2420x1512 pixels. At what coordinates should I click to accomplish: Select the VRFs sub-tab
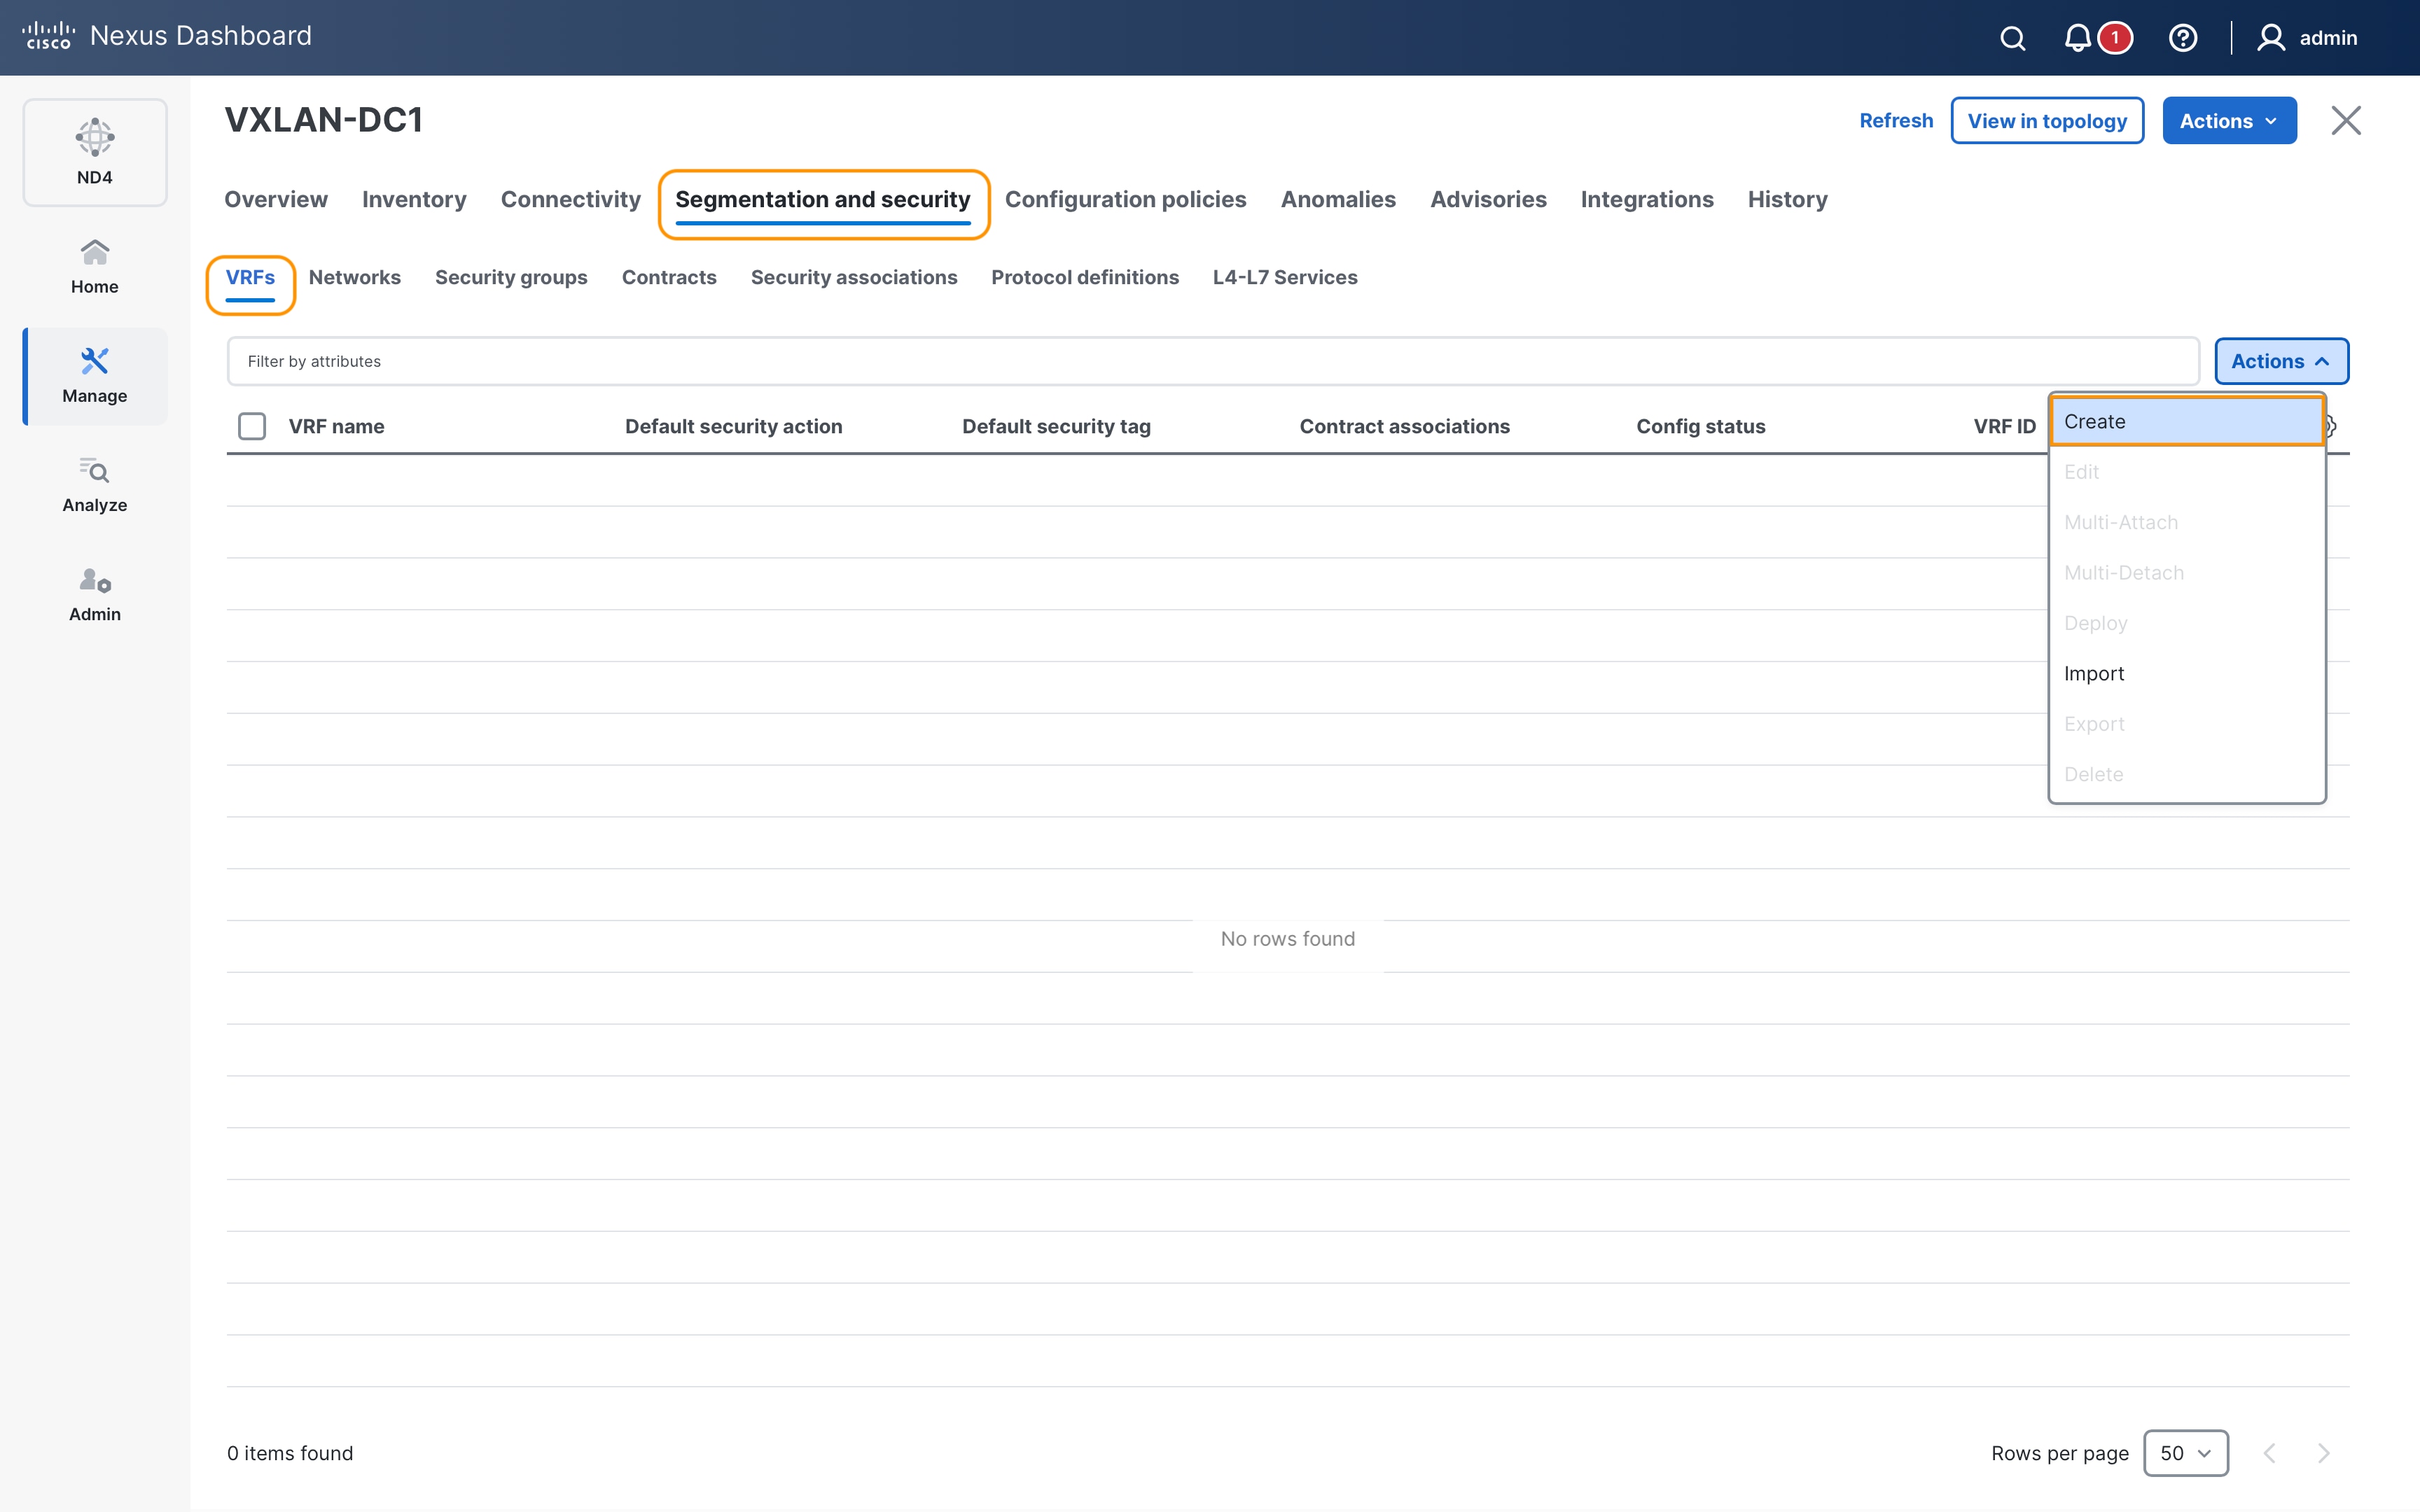pyautogui.click(x=250, y=277)
